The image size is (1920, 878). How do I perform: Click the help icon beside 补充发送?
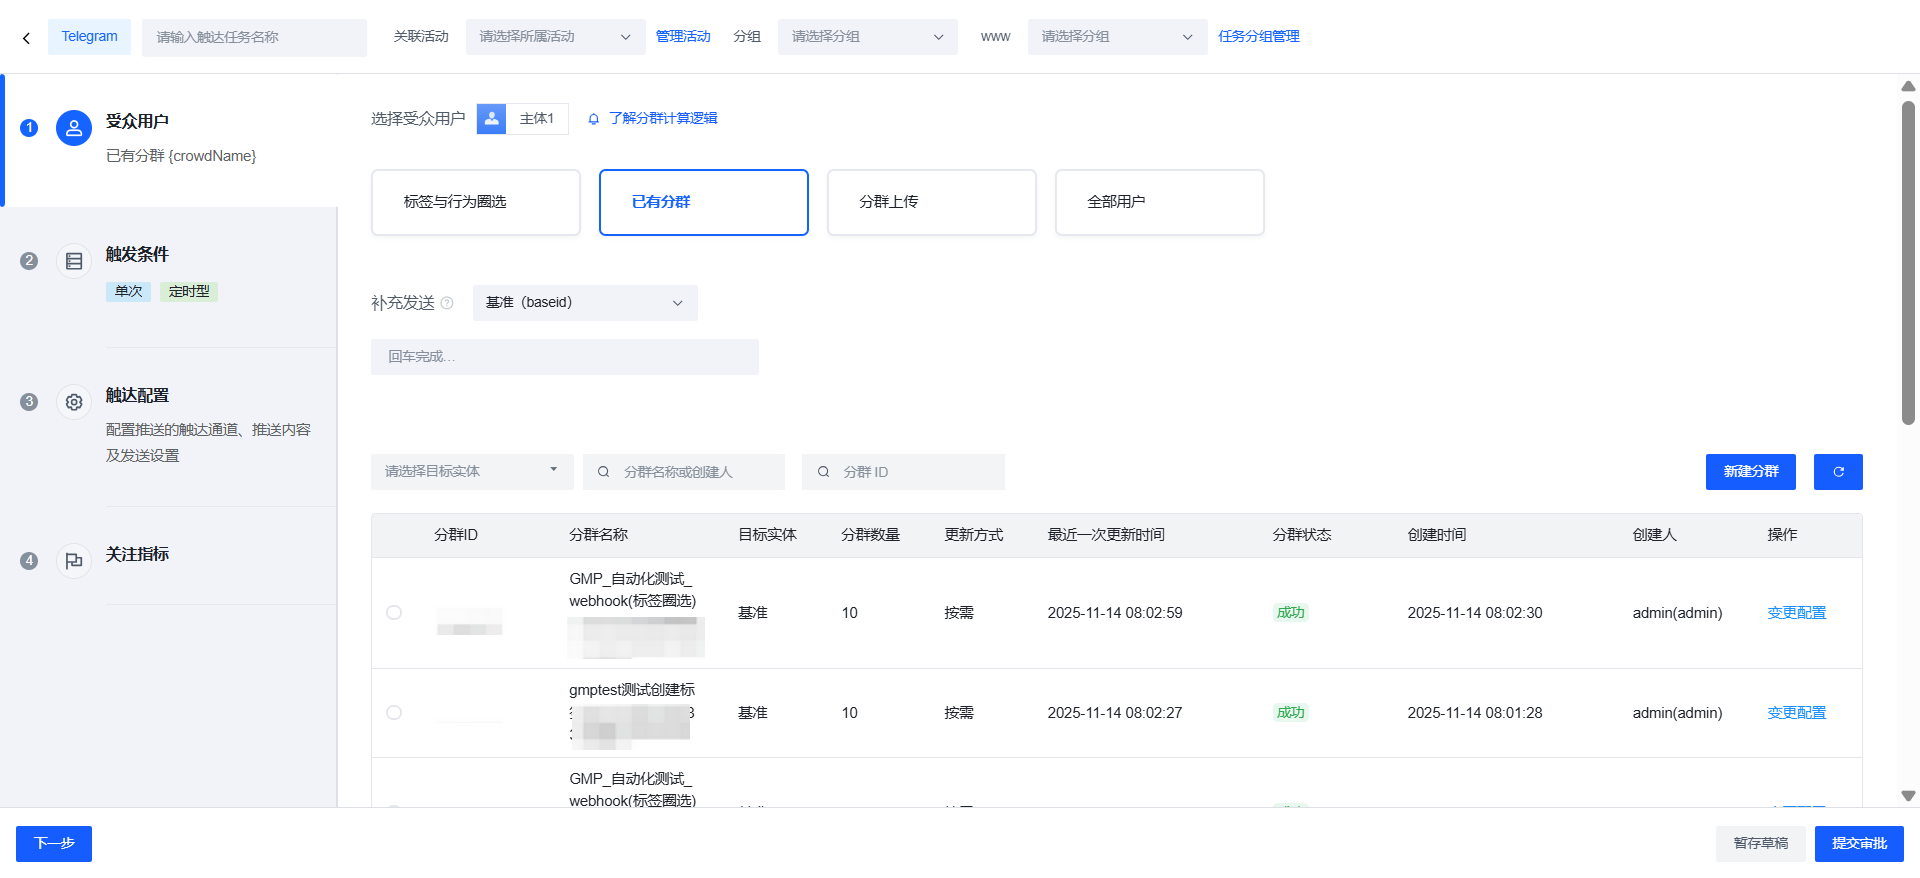point(447,303)
